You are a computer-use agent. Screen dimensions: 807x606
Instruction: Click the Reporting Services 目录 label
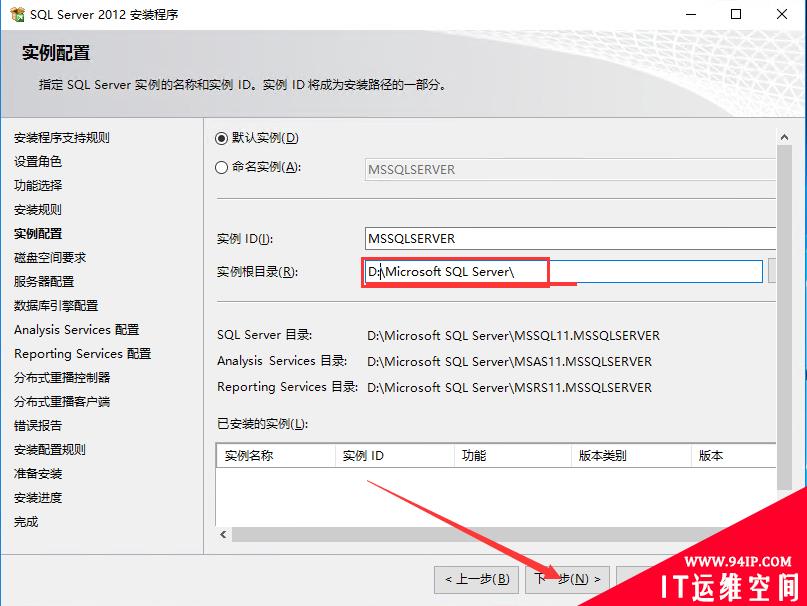coord(288,387)
